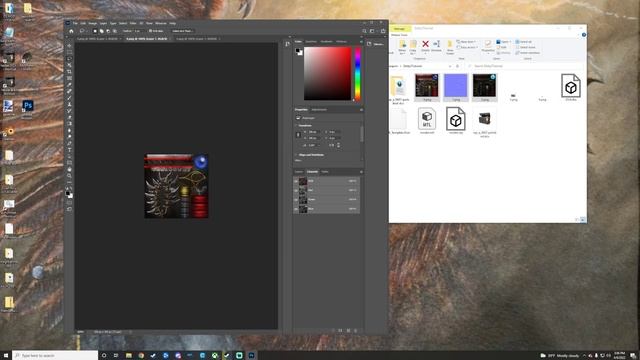Click Invert selection in Explorer ribbon
This screenshot has width=640, height=360.
pos(528,53)
